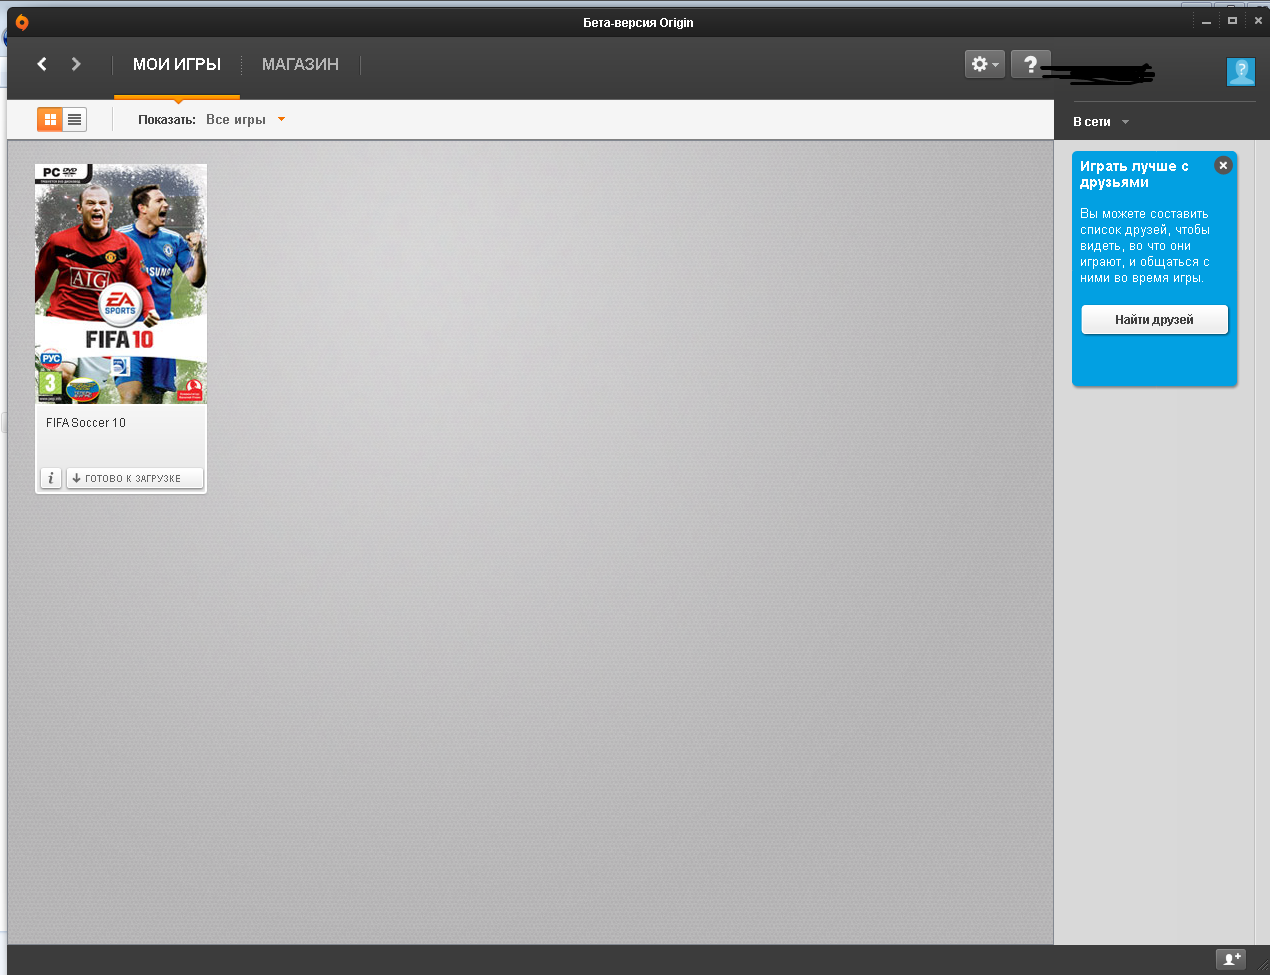The image size is (1270, 975).
Task: Open FIFA Soccer 10 game info
Action: [x=51, y=478]
